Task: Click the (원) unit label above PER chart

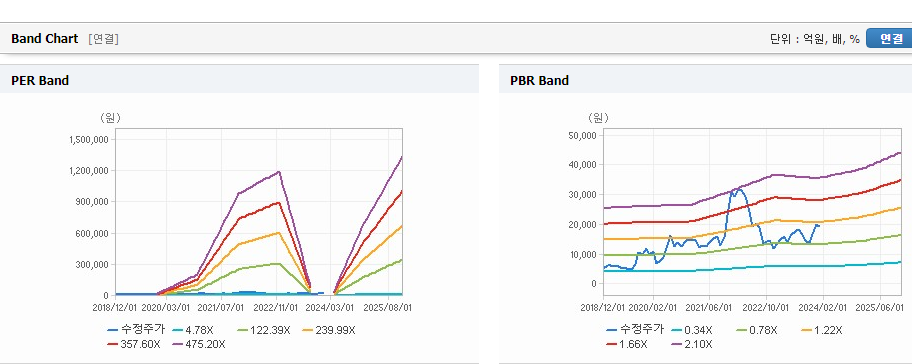Action: pos(110,118)
